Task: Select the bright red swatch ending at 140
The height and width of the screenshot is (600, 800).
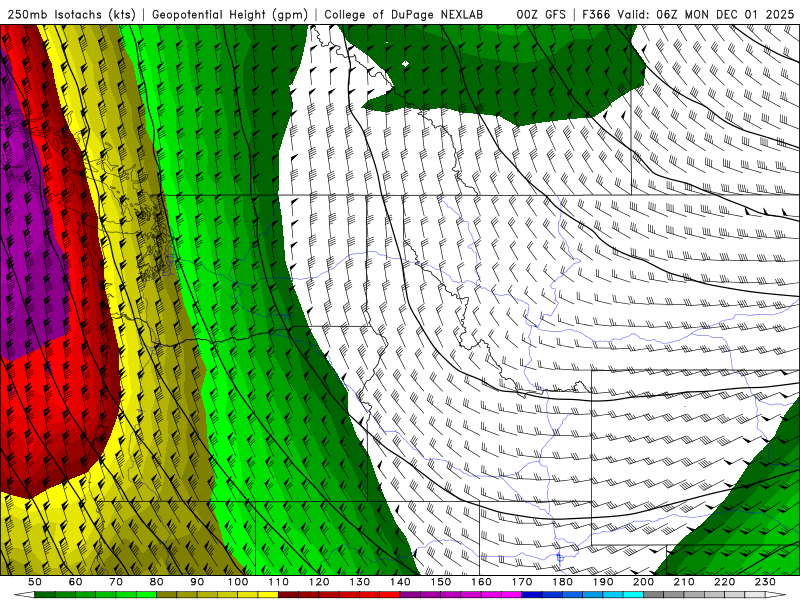Action: [390, 595]
